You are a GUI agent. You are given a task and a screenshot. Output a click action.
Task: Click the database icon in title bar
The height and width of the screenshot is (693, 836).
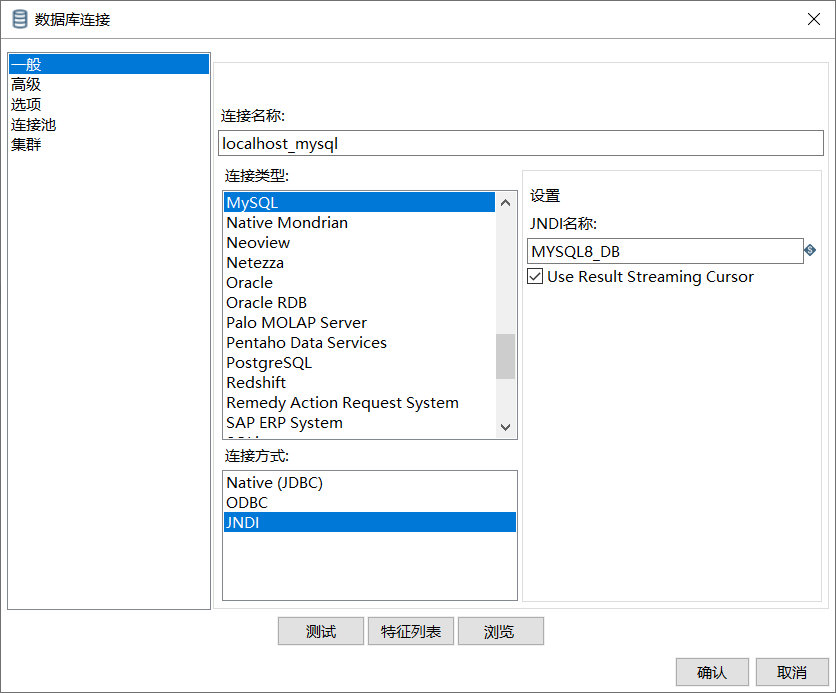[20, 19]
